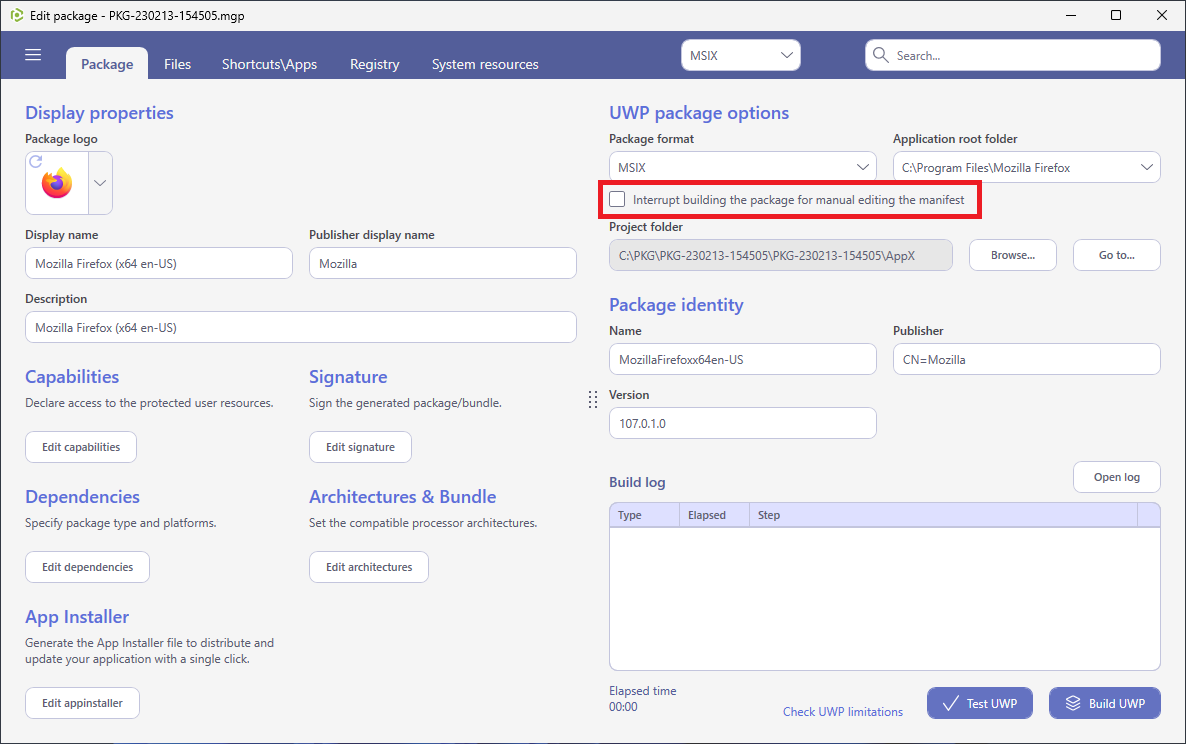Open the MSIX format dropdown in header
The height and width of the screenshot is (744, 1186).
(x=740, y=55)
